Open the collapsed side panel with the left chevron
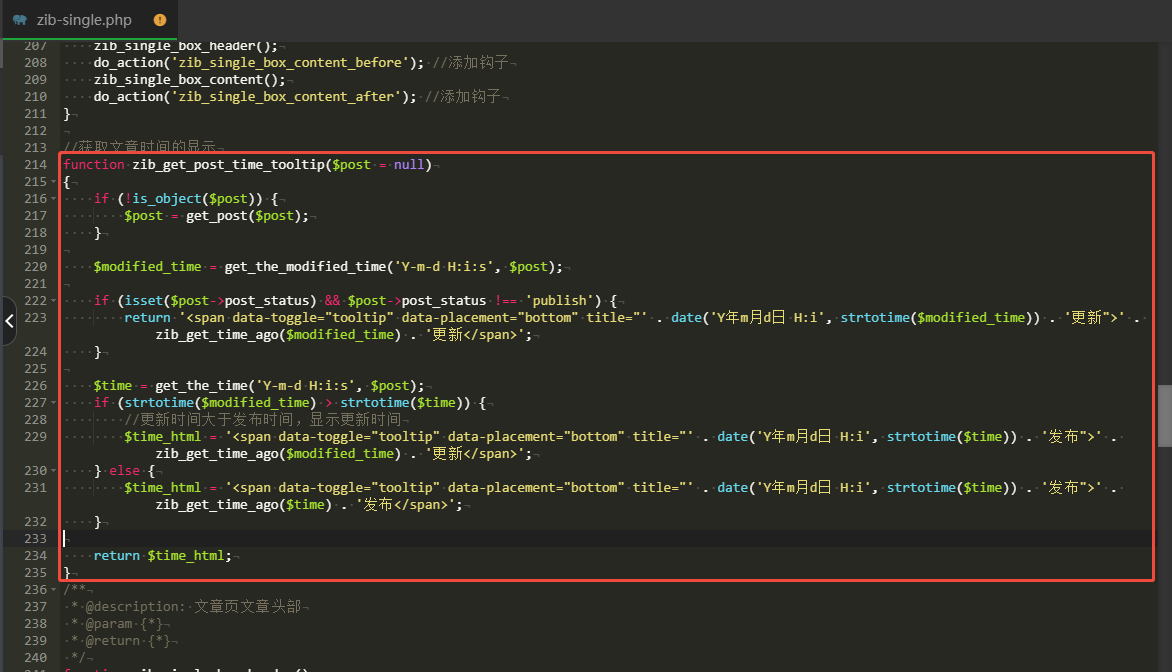The image size is (1172, 672). point(9,321)
